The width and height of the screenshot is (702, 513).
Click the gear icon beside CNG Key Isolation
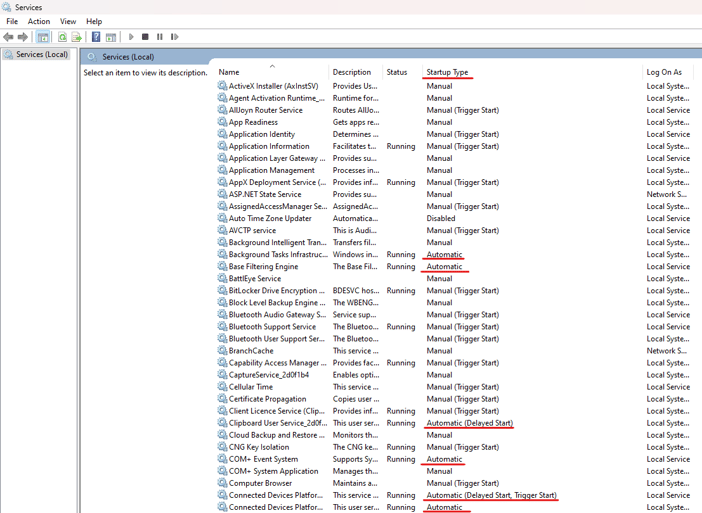(x=222, y=447)
